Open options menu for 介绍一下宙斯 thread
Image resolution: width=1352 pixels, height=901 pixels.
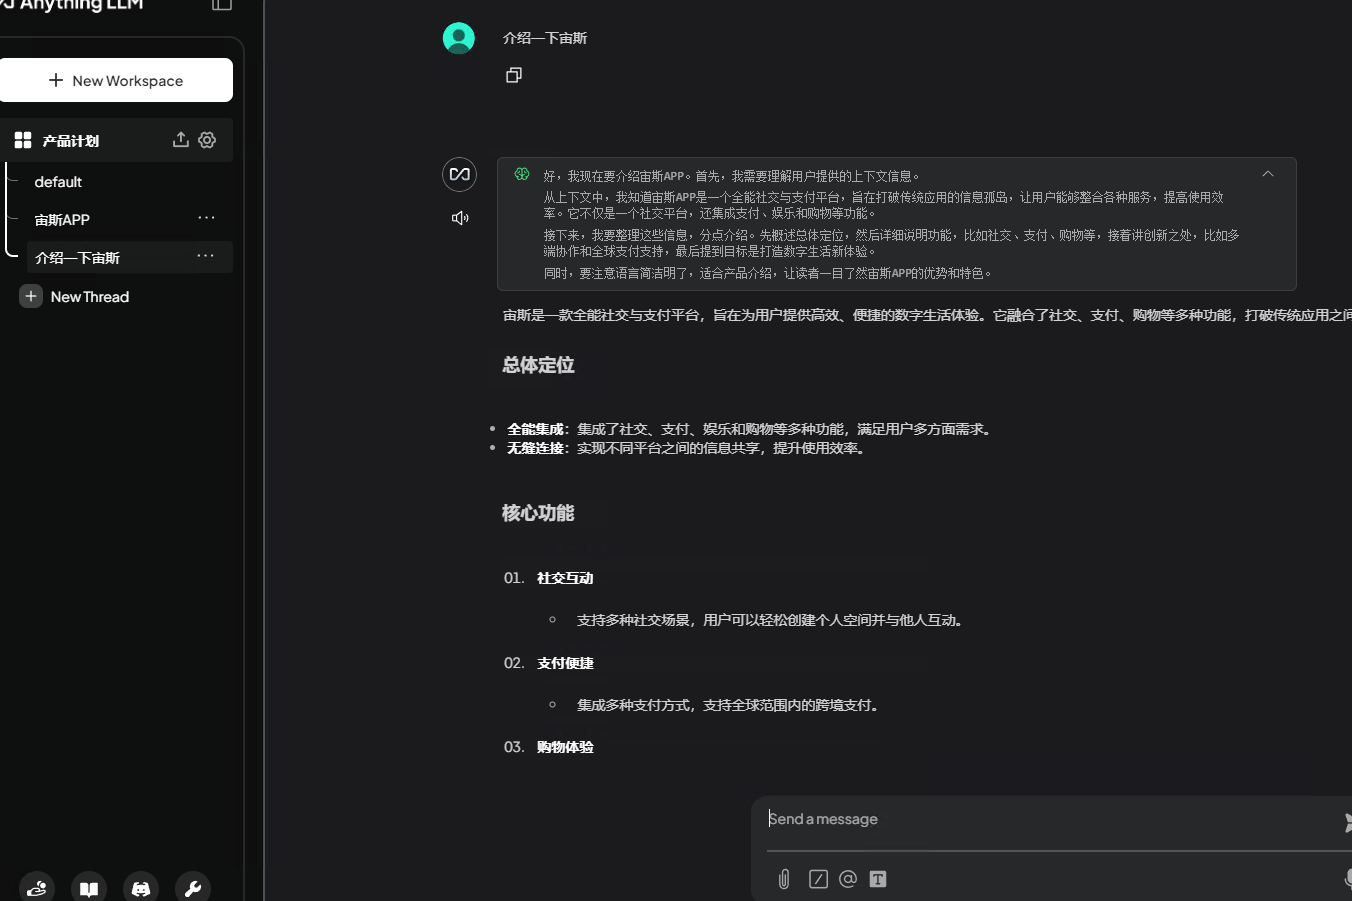[205, 256]
